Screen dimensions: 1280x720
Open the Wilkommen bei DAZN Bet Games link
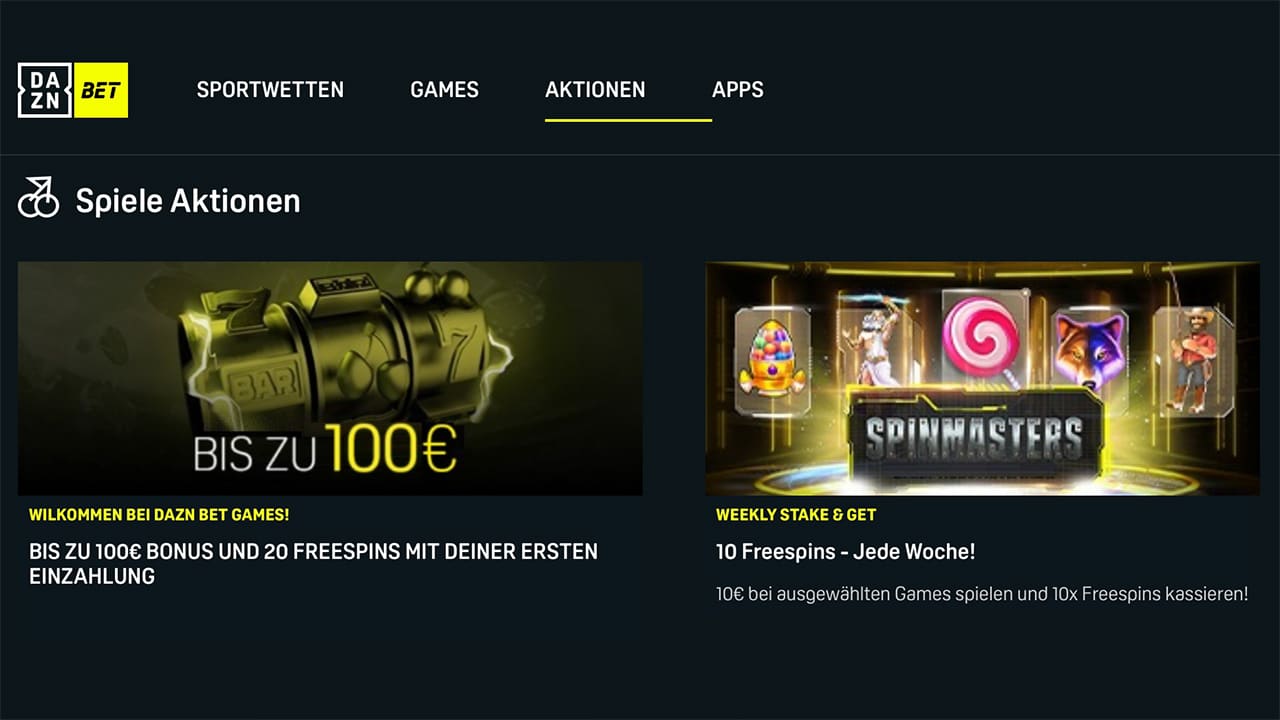click(159, 514)
